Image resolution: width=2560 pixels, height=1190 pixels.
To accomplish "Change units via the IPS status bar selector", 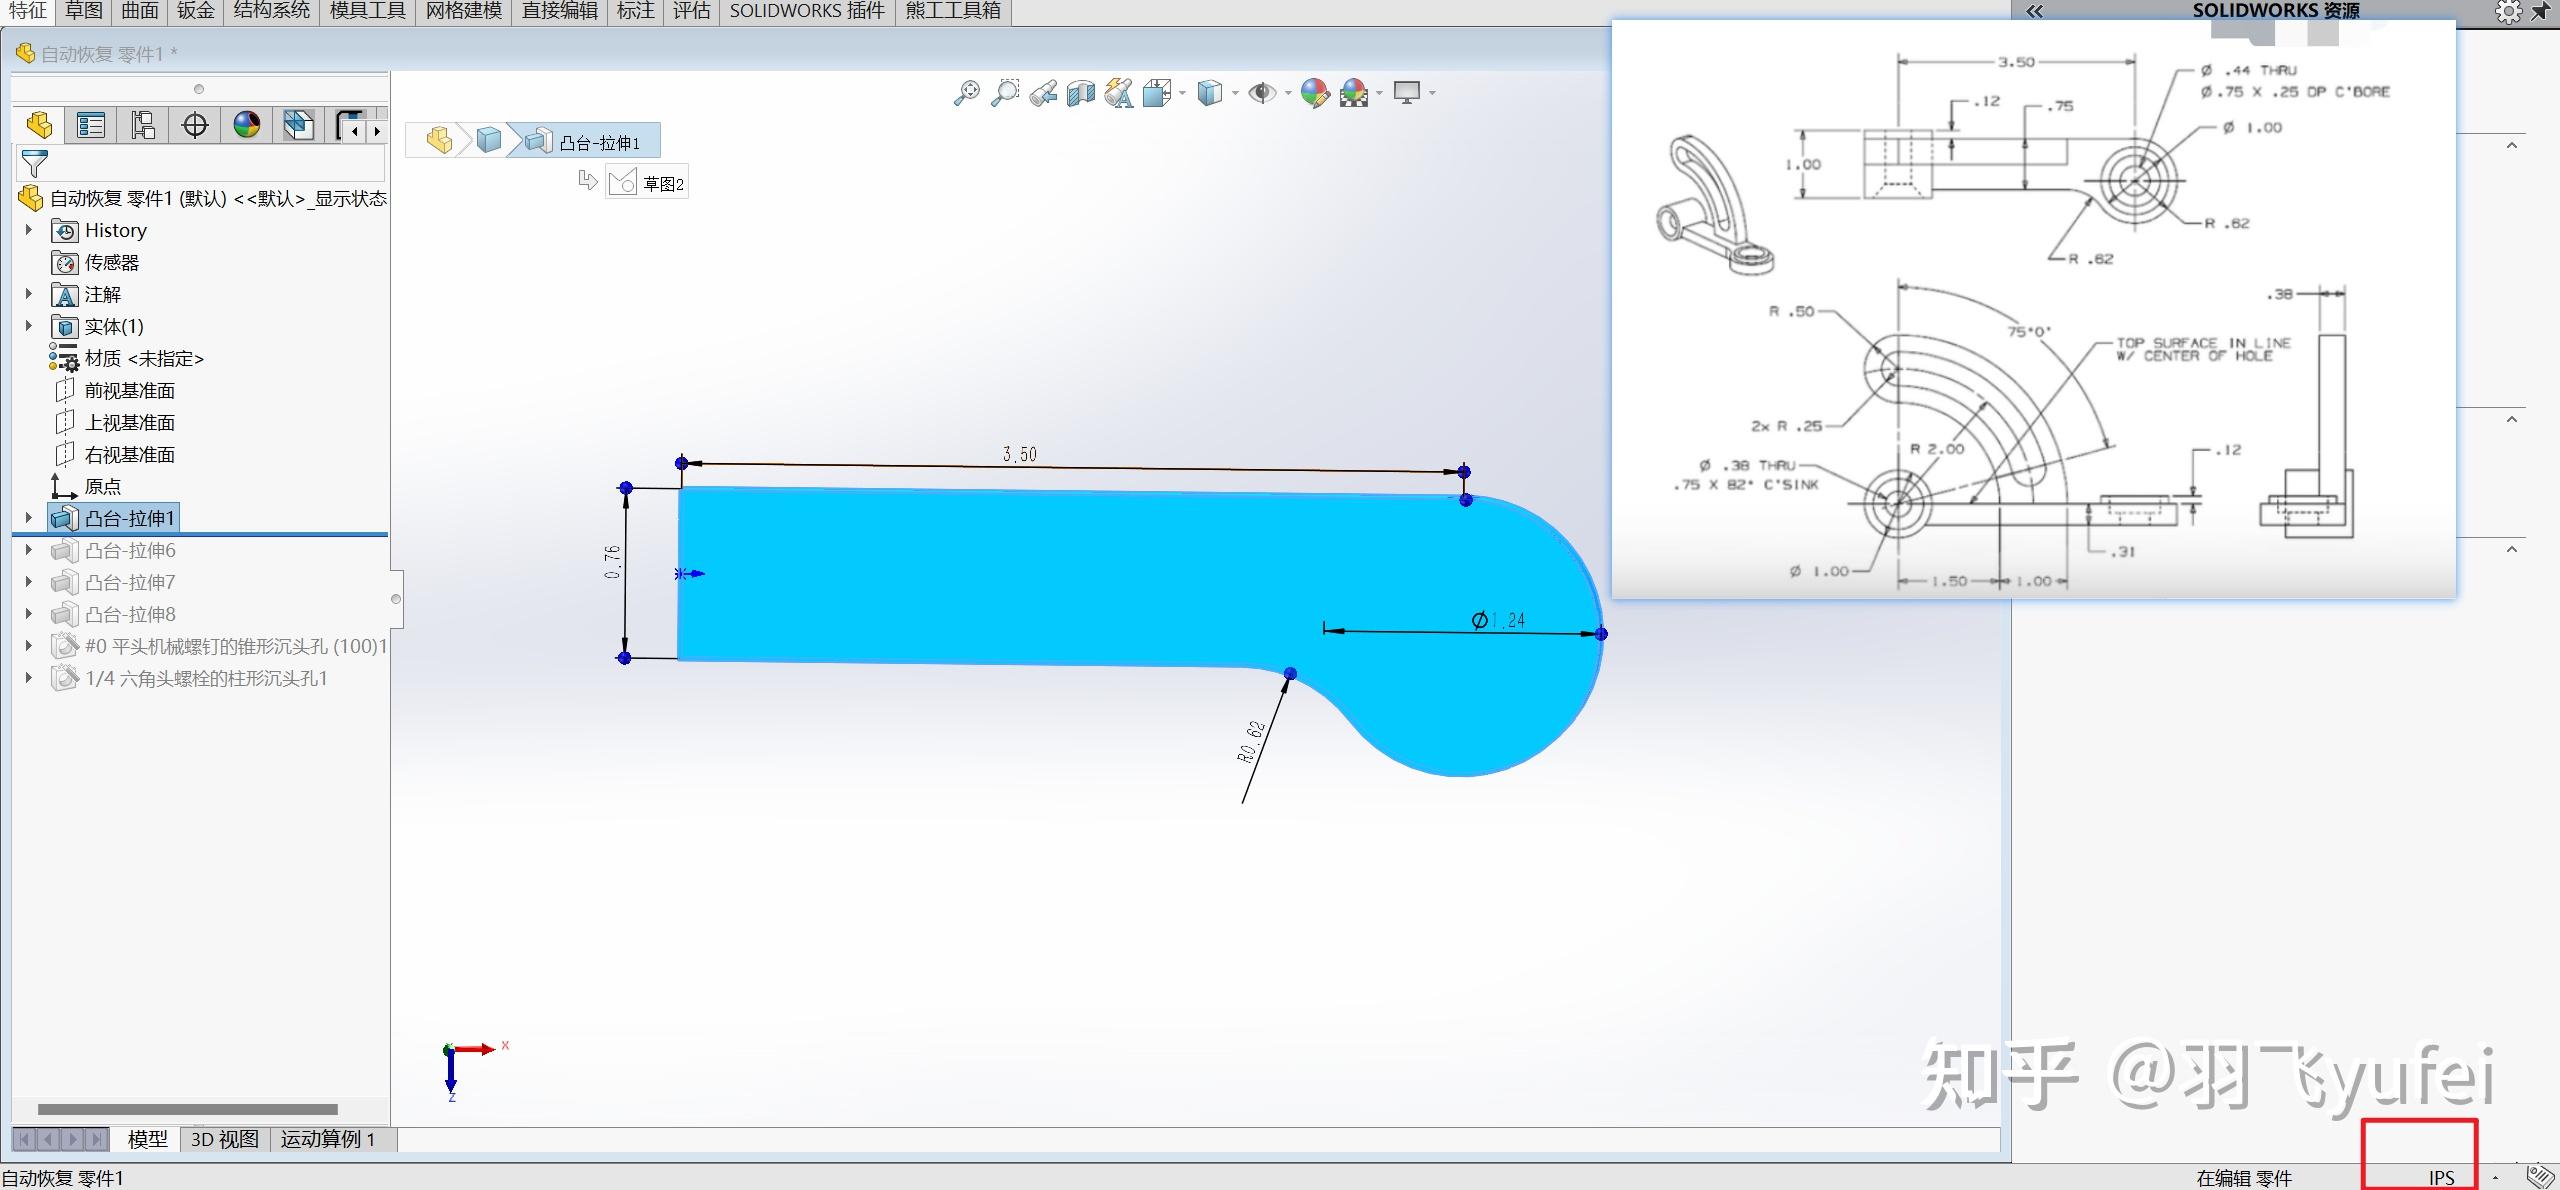I will coord(2442,1177).
